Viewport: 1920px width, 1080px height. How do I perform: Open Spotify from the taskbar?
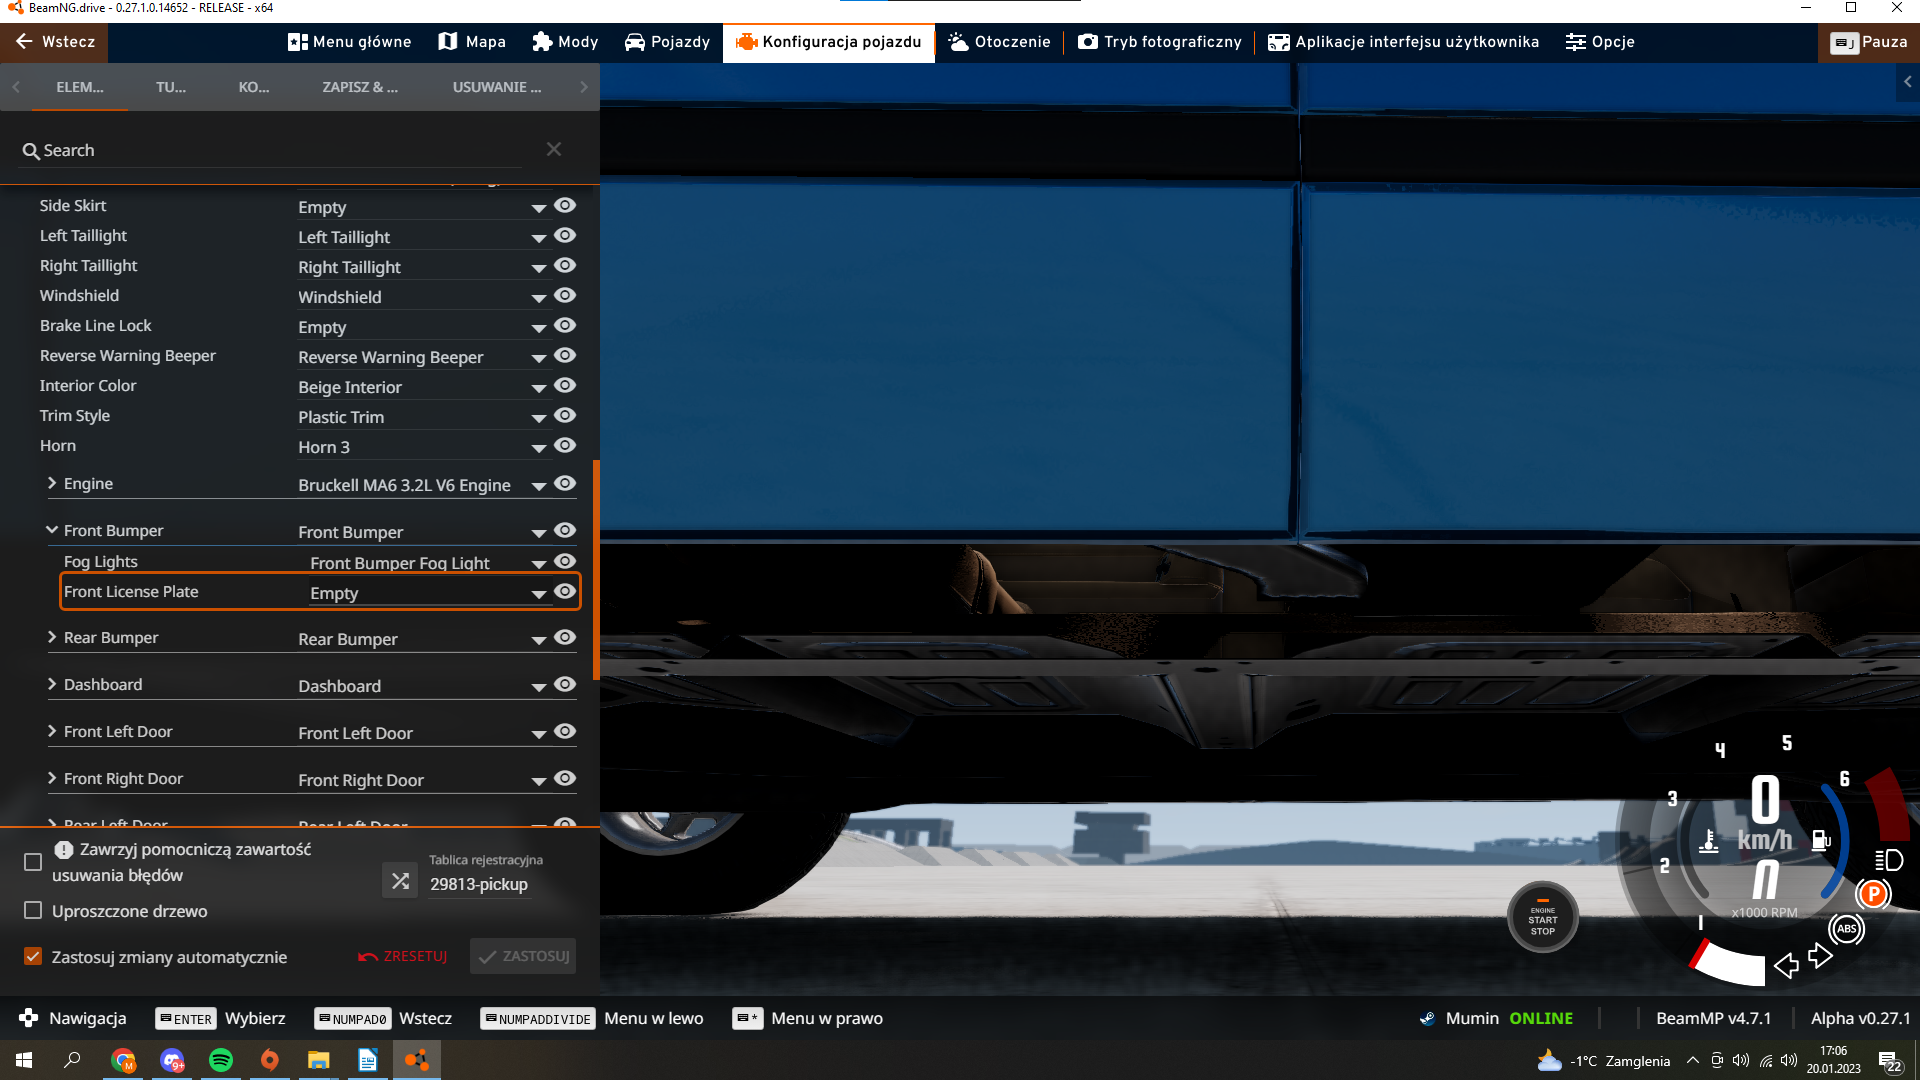(x=221, y=1060)
